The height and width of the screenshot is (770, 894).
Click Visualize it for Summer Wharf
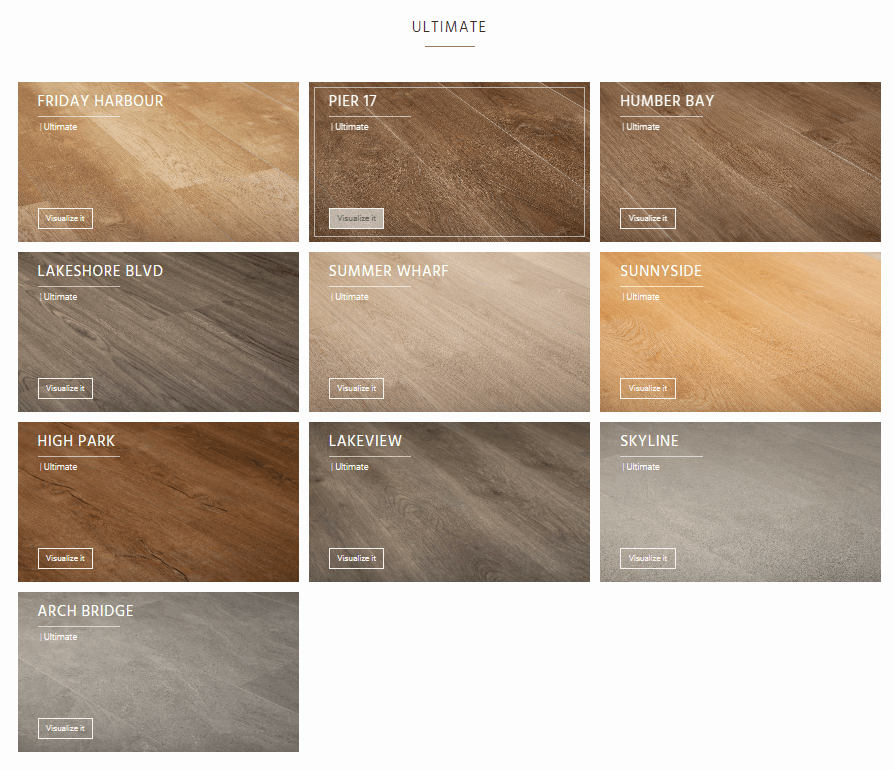(355, 388)
